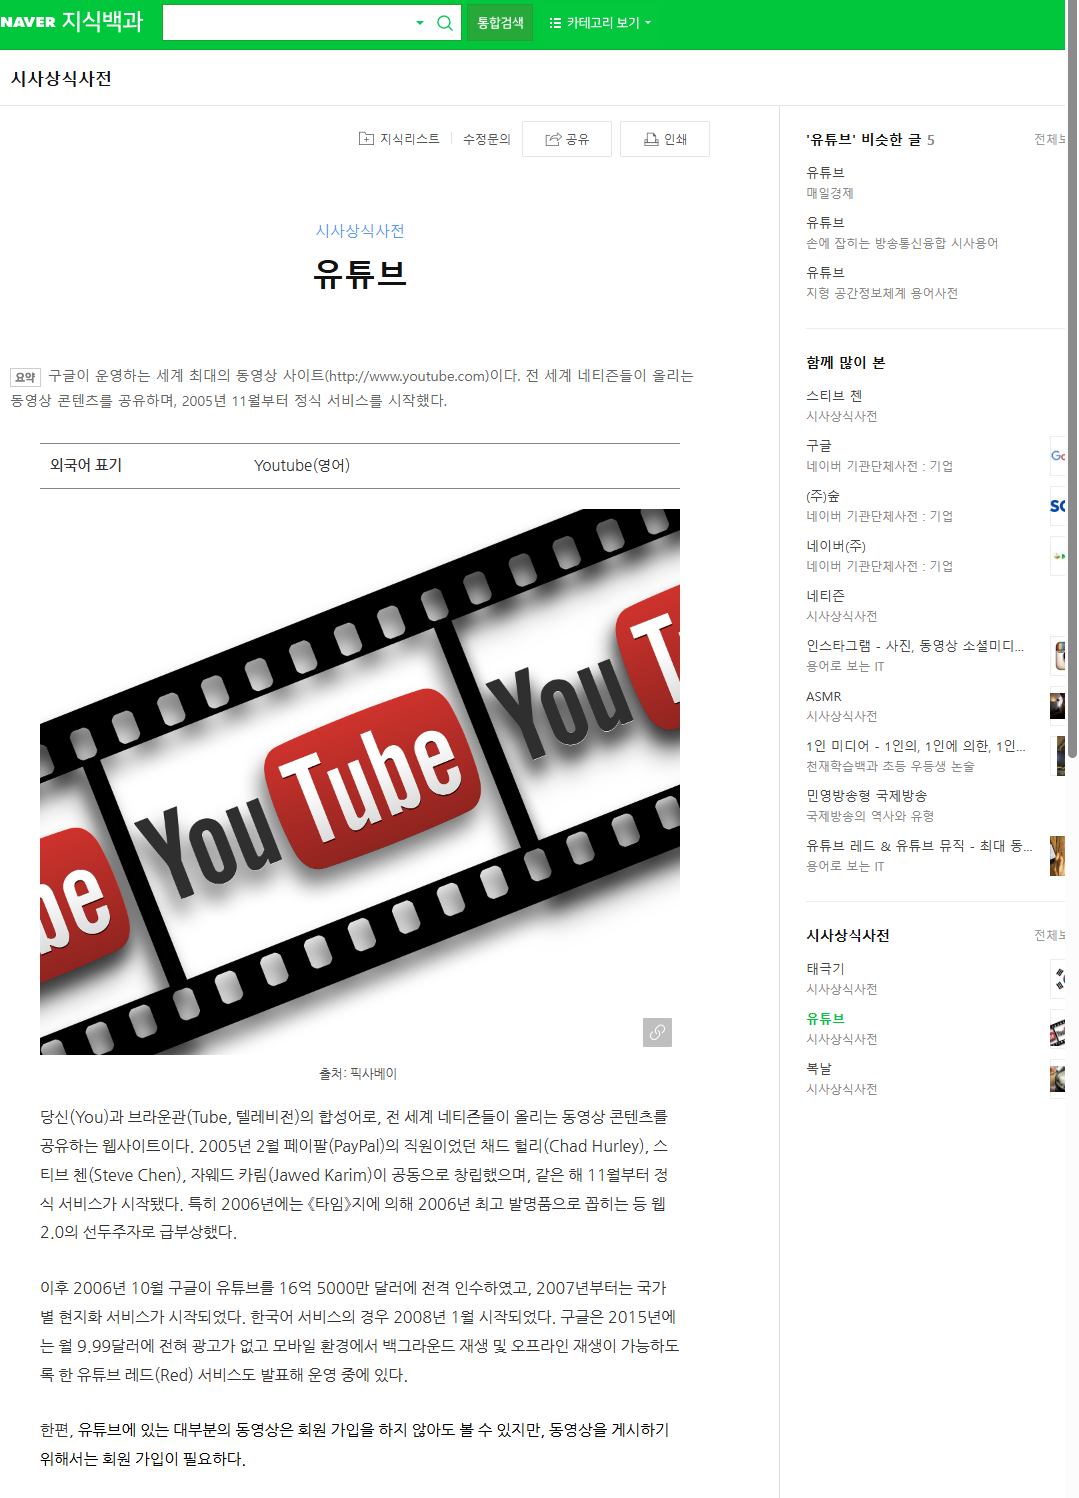This screenshot has height=1498, width=1079.
Task: Open 유튜브 레드 & 유튜브 뮤직 entry
Action: (920, 845)
